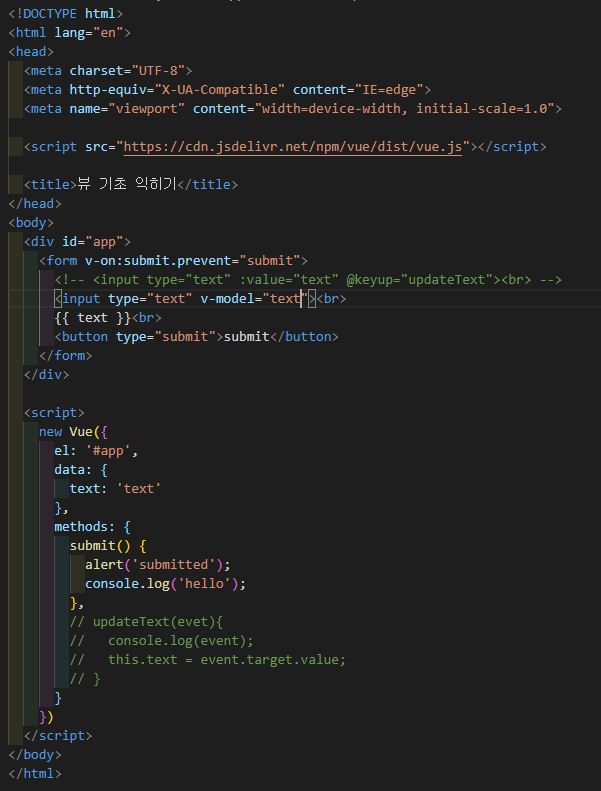Click the text: 'text' property line

(116, 489)
